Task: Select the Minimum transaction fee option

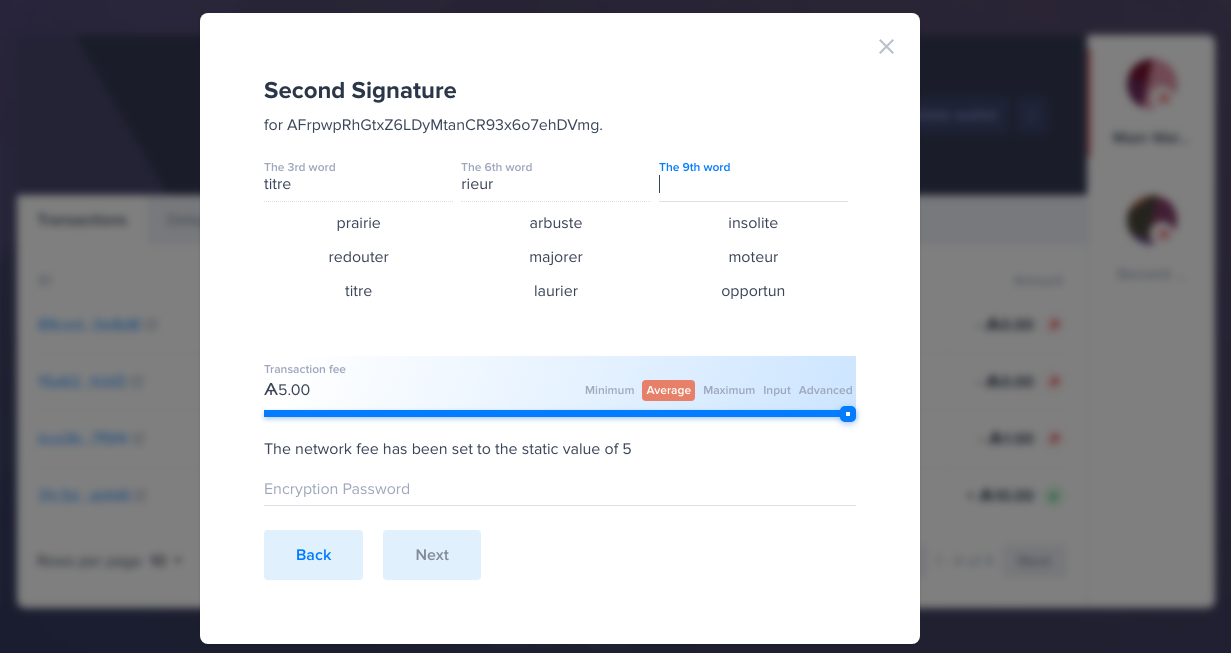Action: pos(609,390)
